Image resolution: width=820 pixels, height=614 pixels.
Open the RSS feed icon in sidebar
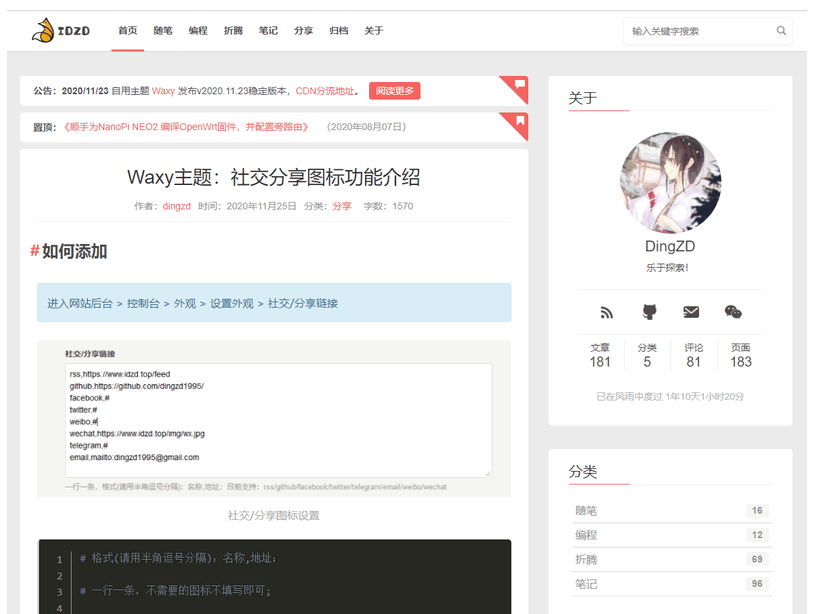pos(607,312)
